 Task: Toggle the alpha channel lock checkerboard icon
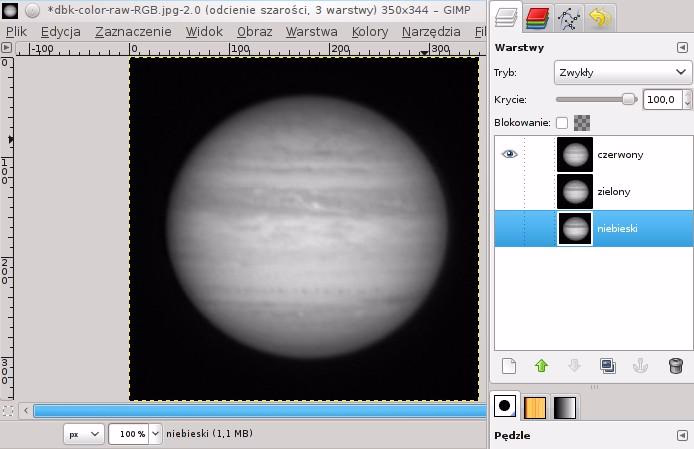click(x=582, y=123)
